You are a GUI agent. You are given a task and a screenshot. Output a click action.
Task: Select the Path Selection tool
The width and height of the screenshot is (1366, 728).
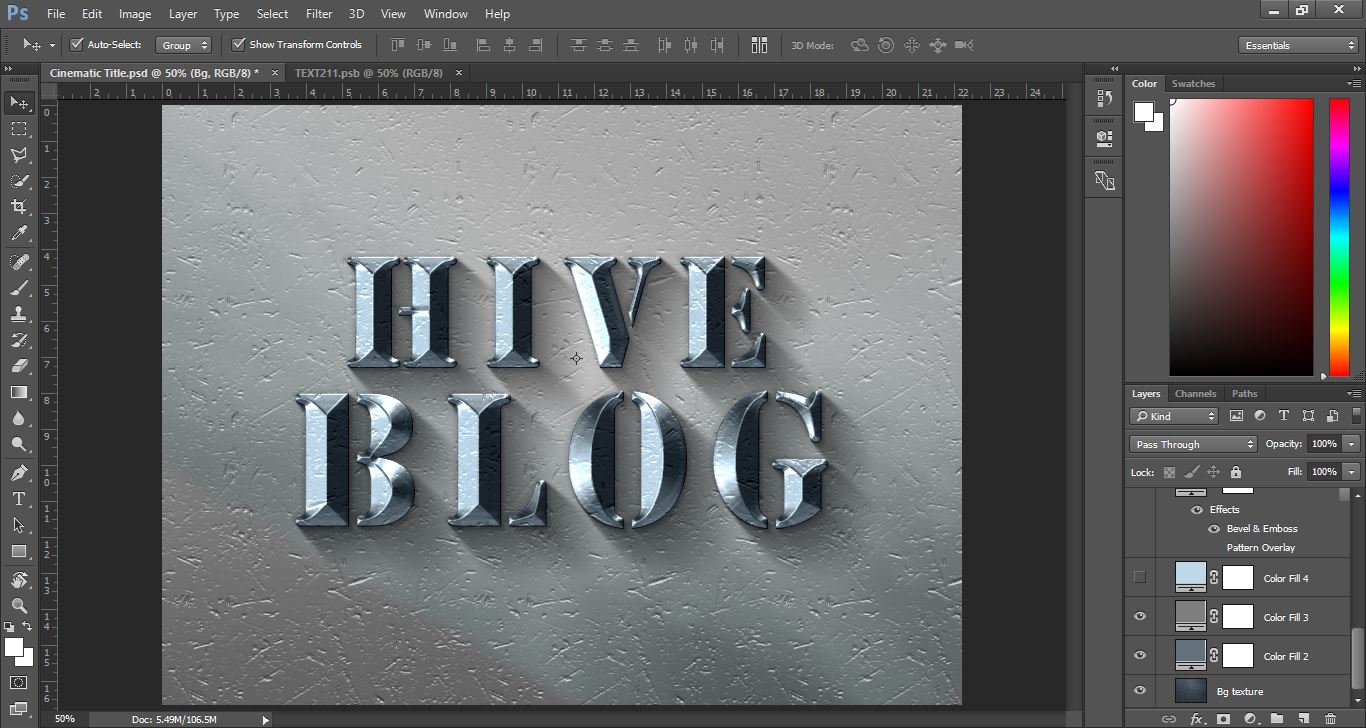[x=19, y=525]
